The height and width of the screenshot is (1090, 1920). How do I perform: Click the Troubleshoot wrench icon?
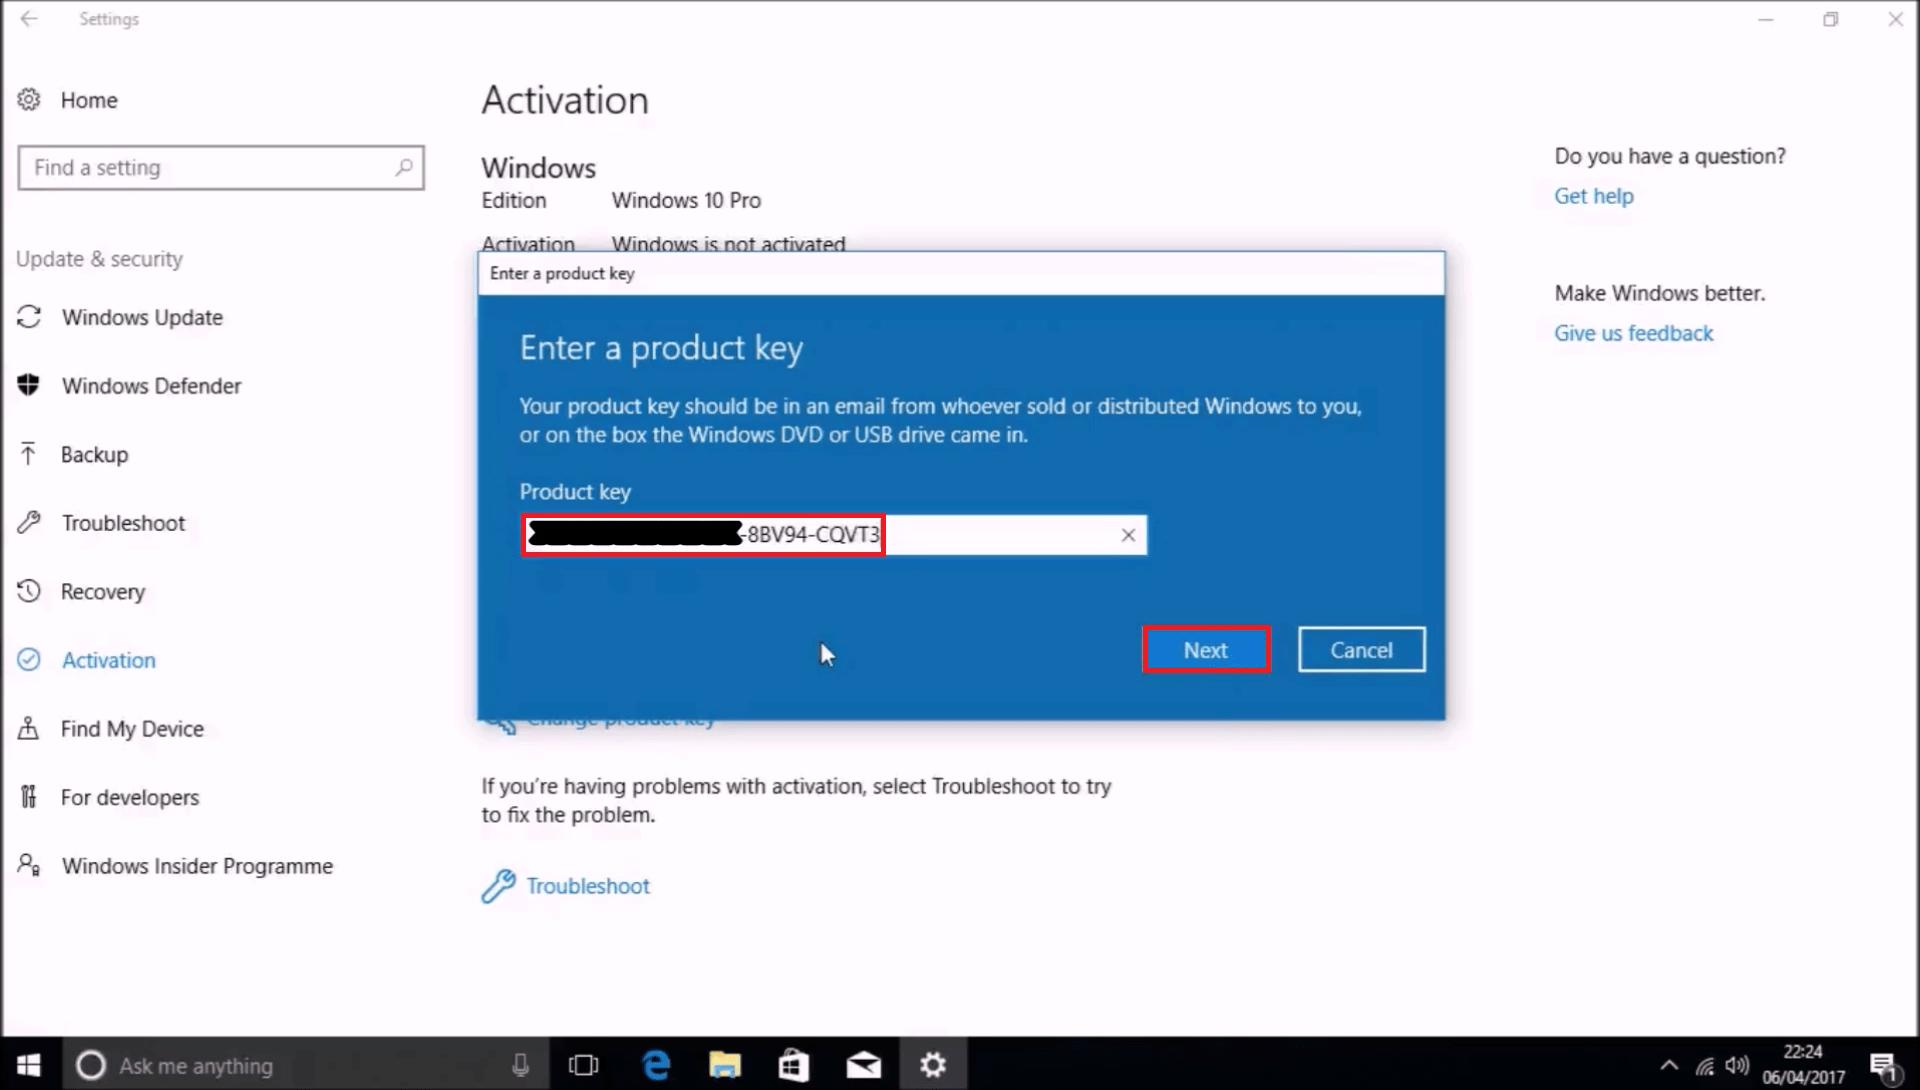pyautogui.click(x=498, y=885)
